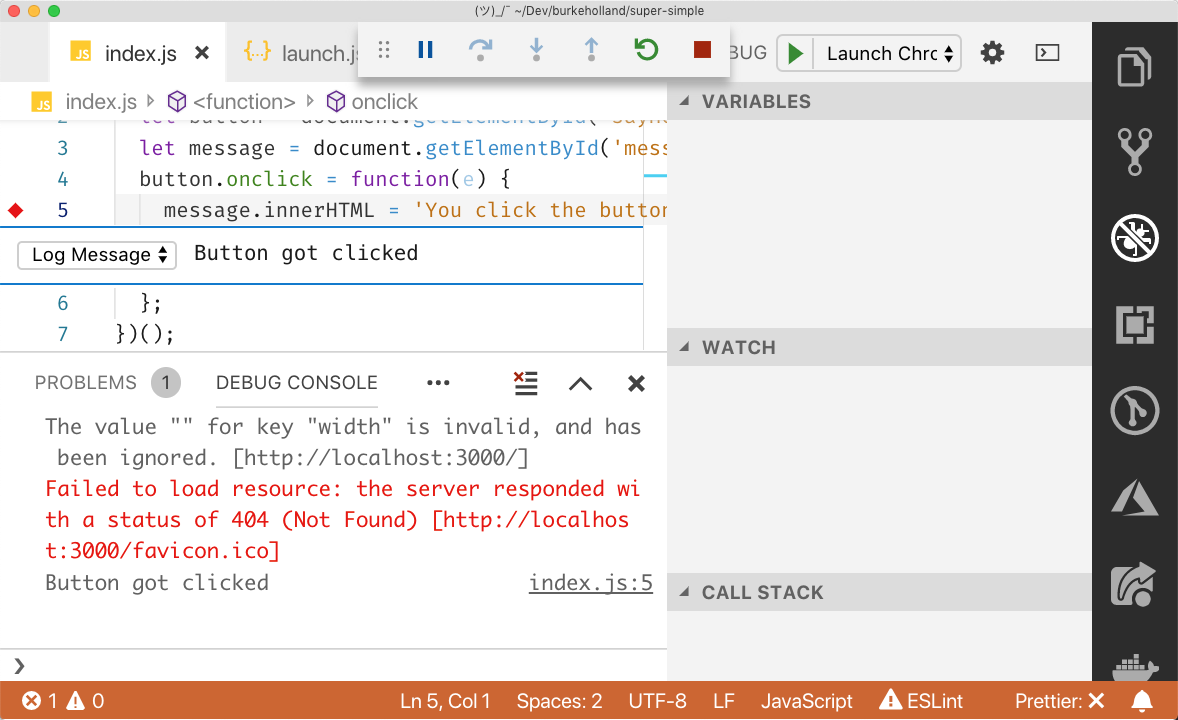Open the Log Message type dropdown
The image size is (1178, 720).
pyautogui.click(x=97, y=255)
